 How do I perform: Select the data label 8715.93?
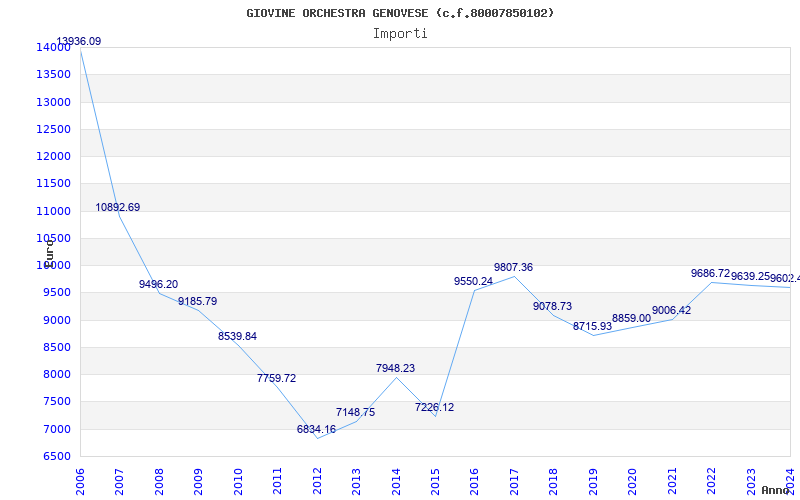[x=592, y=326]
